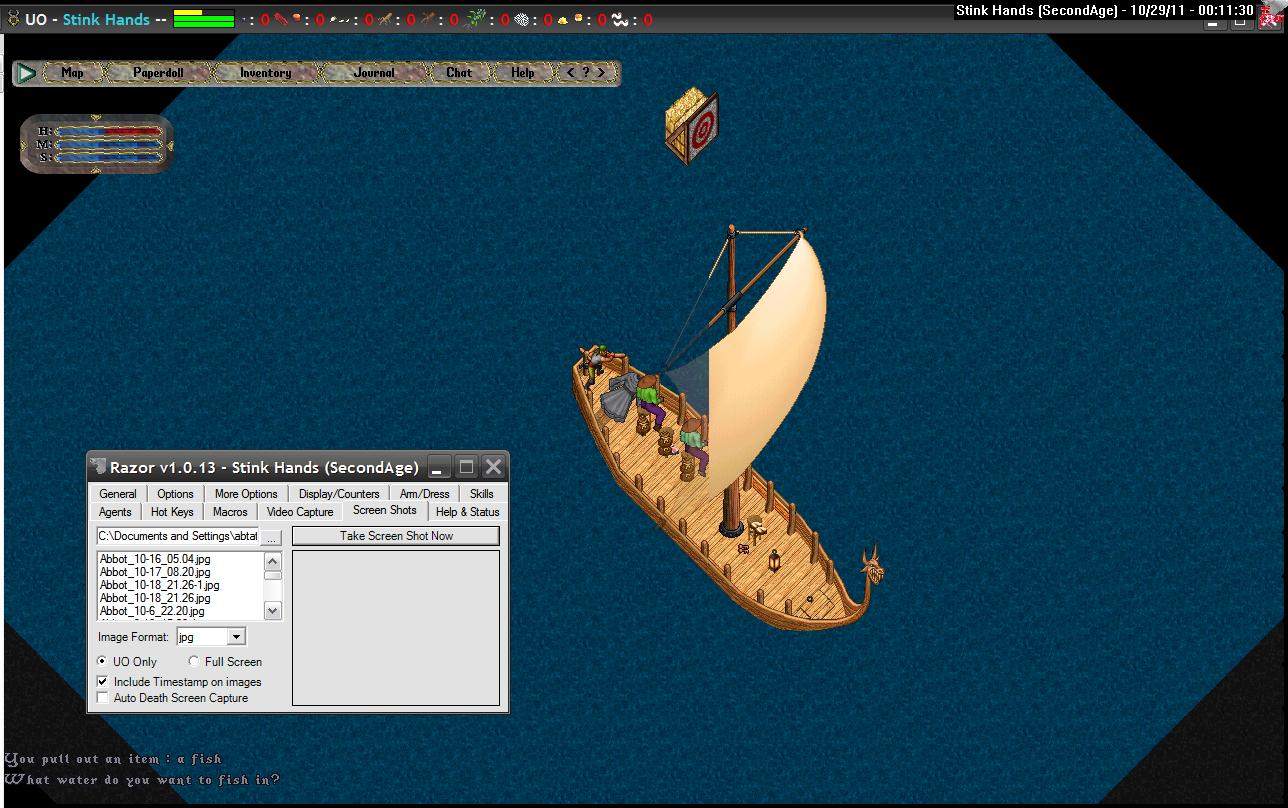Click the "What water do you want to fish in?" message
The height and width of the screenshot is (808, 1288).
[142, 780]
